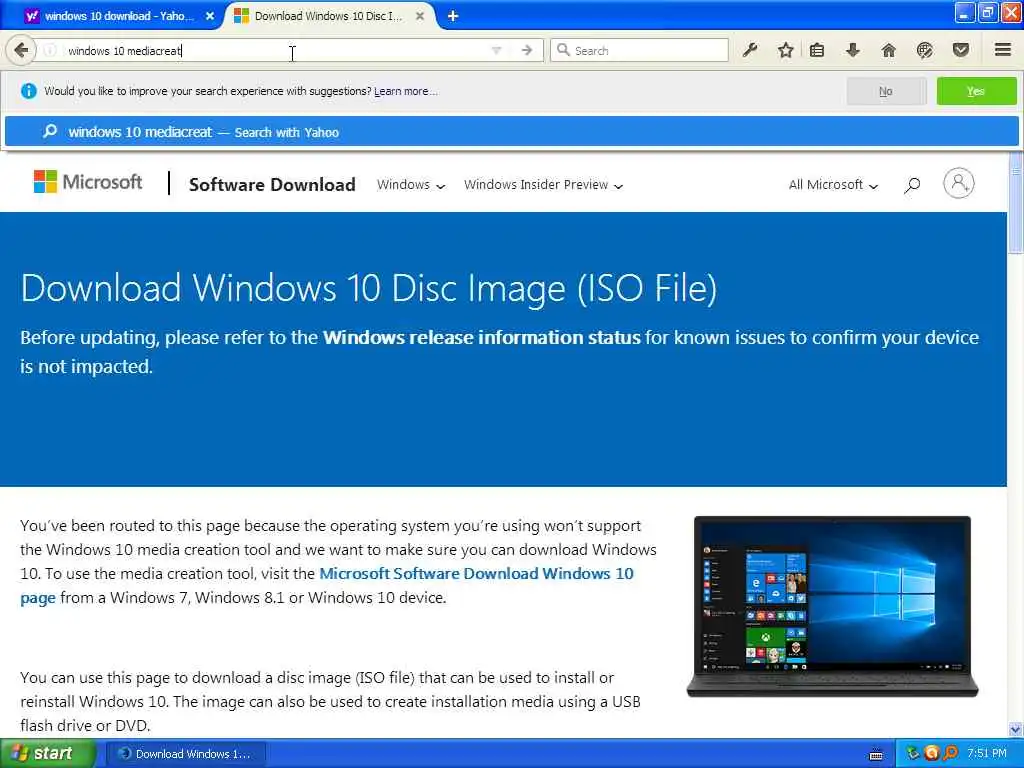Viewport: 1024px width, 768px height.
Task: Accept search suggestions with Yes
Action: coord(976,91)
